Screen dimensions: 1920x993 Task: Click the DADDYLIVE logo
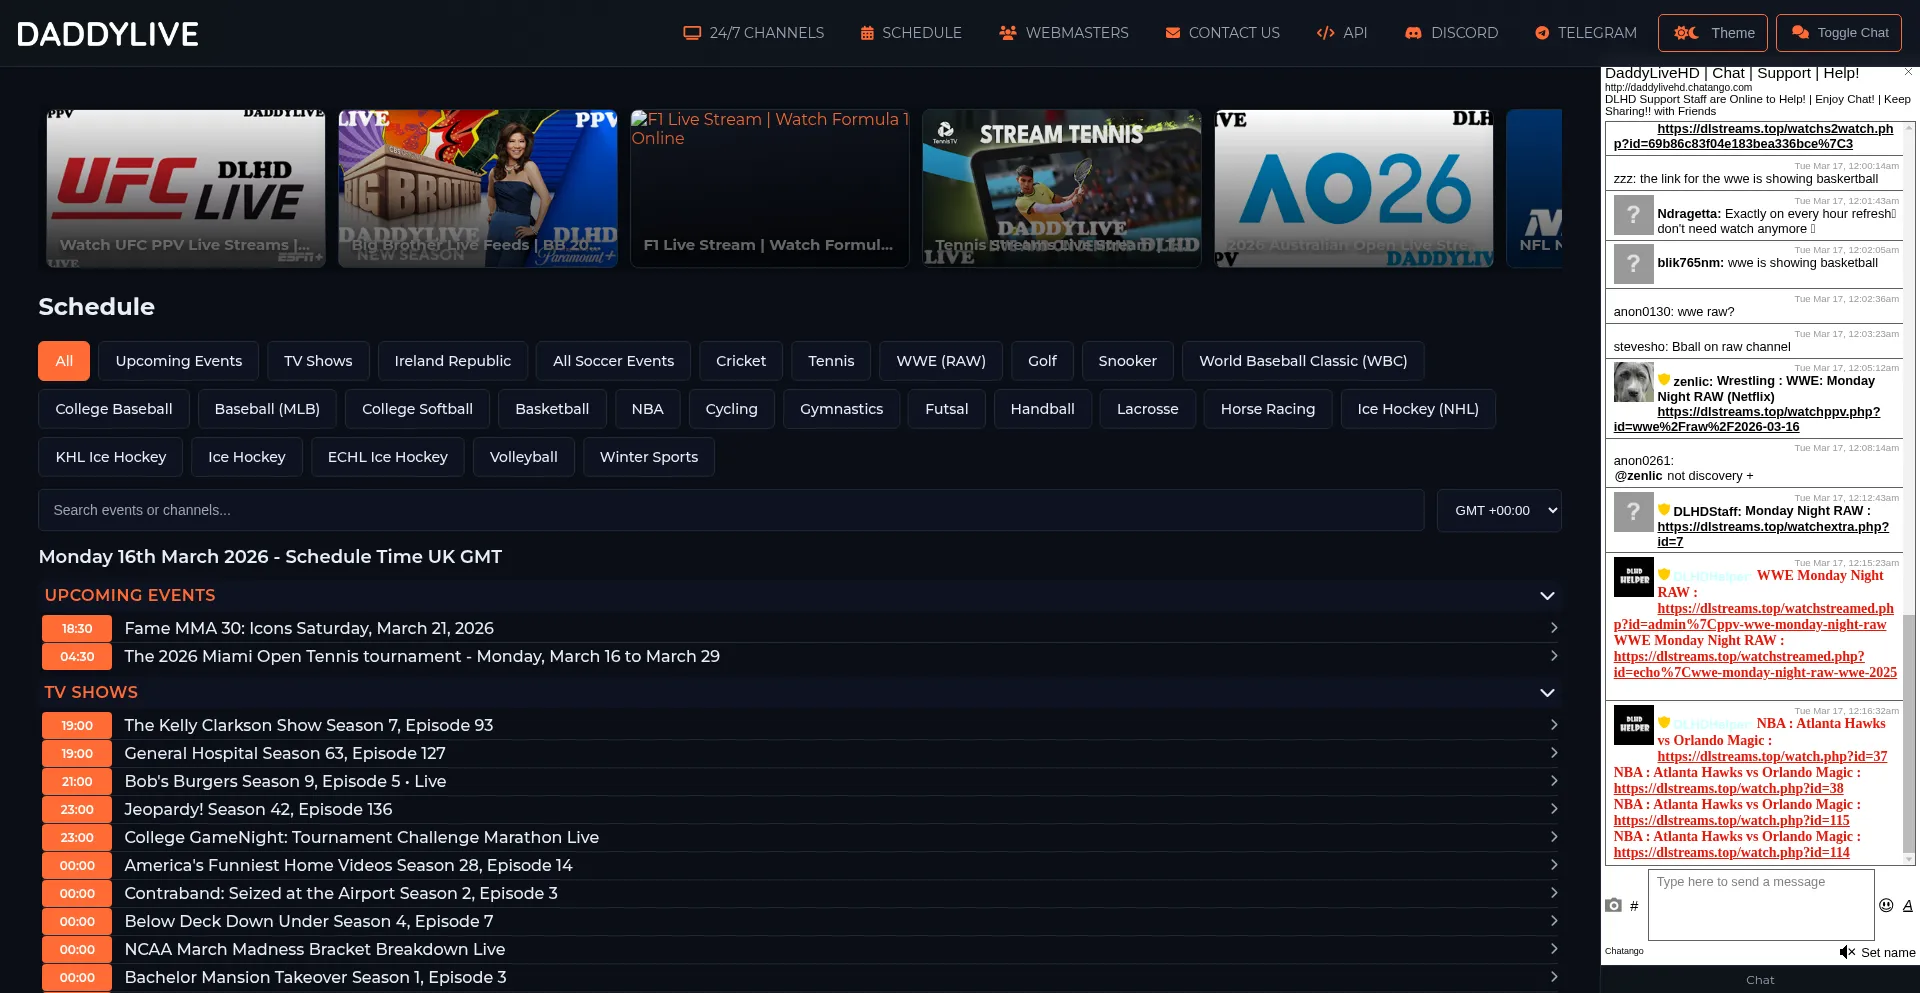[108, 34]
